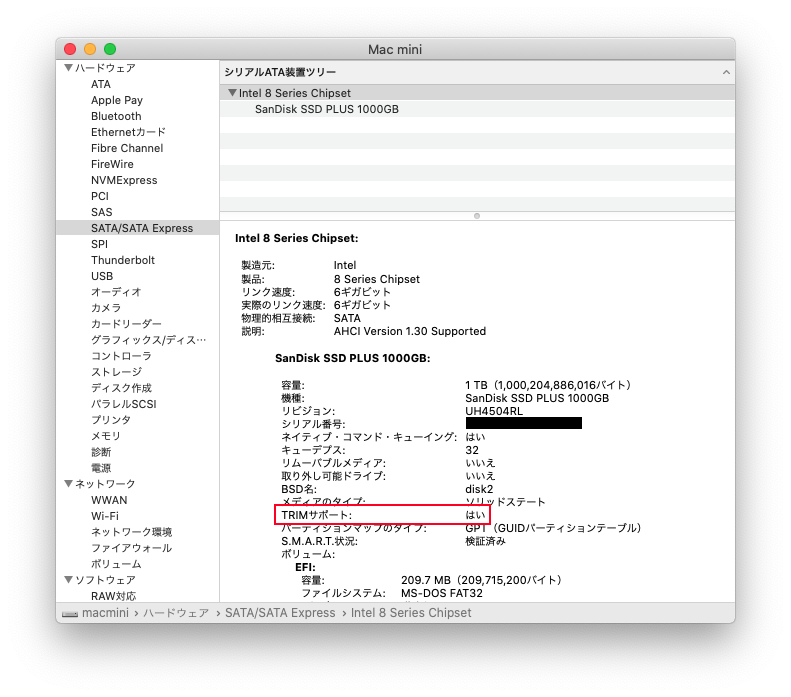The image size is (791, 697).
Task: Select Fibre Channel in the sidebar
Action: 127,148
